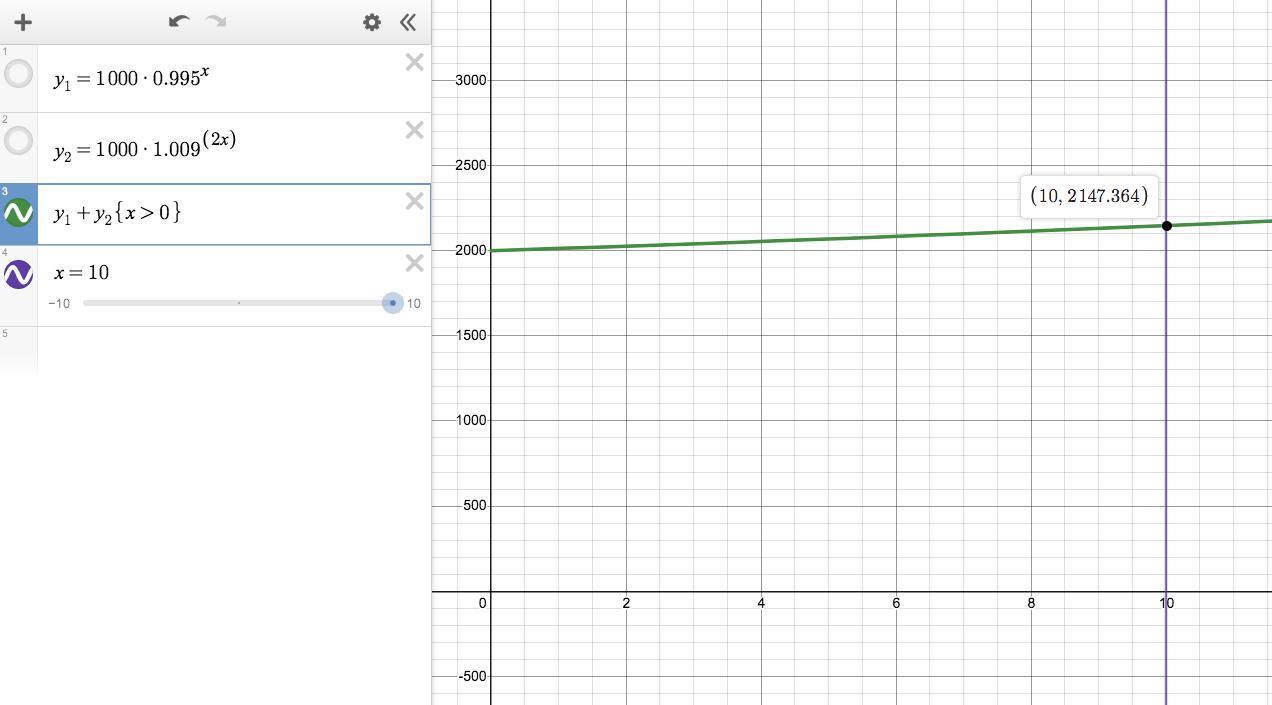Delete the x=10 expression row
The width and height of the screenshot is (1272, 705).
click(x=414, y=263)
